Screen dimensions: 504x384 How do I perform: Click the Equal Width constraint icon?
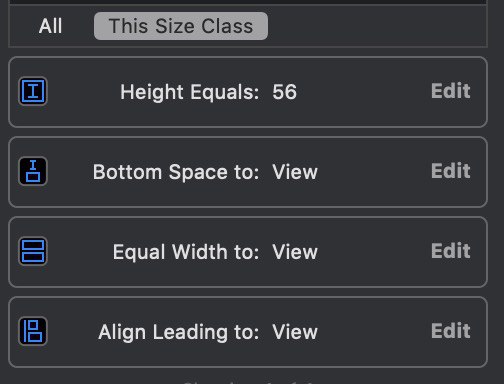click(x=33, y=251)
